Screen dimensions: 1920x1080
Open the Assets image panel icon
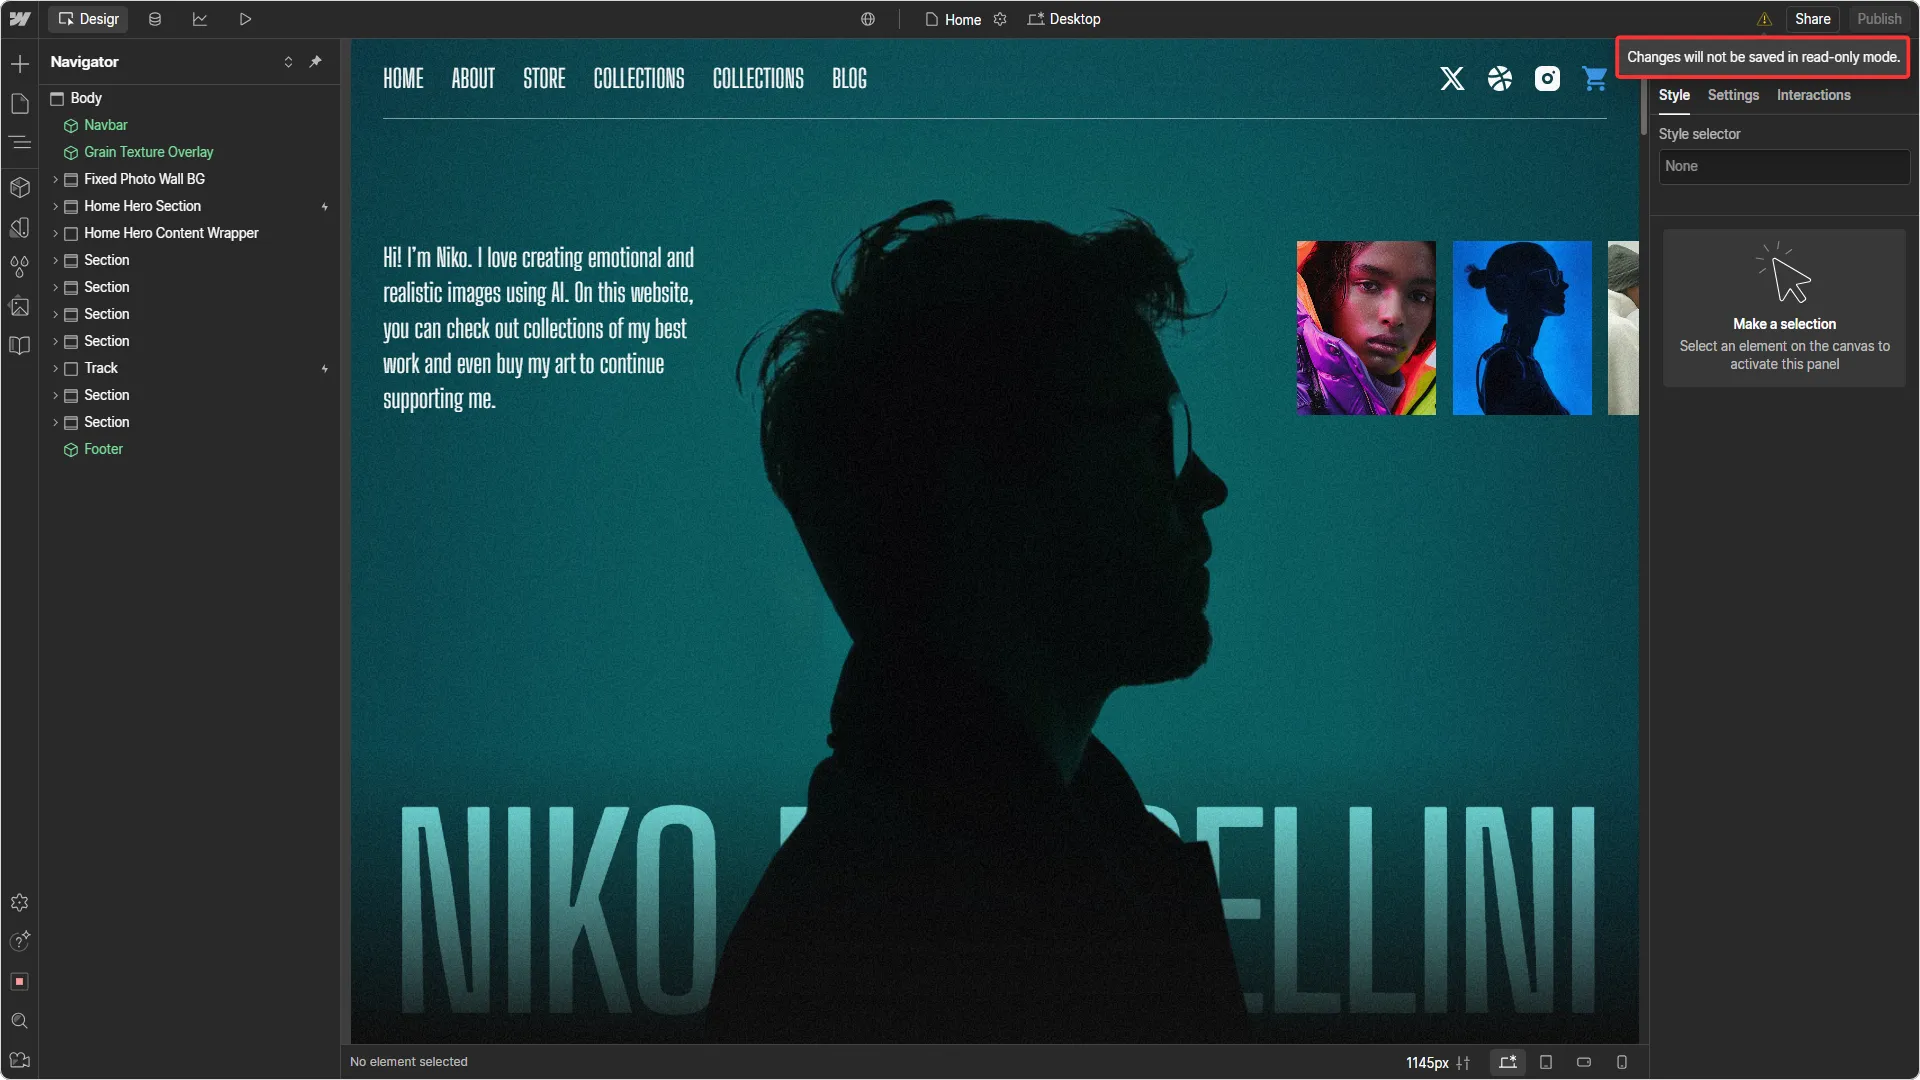(20, 306)
